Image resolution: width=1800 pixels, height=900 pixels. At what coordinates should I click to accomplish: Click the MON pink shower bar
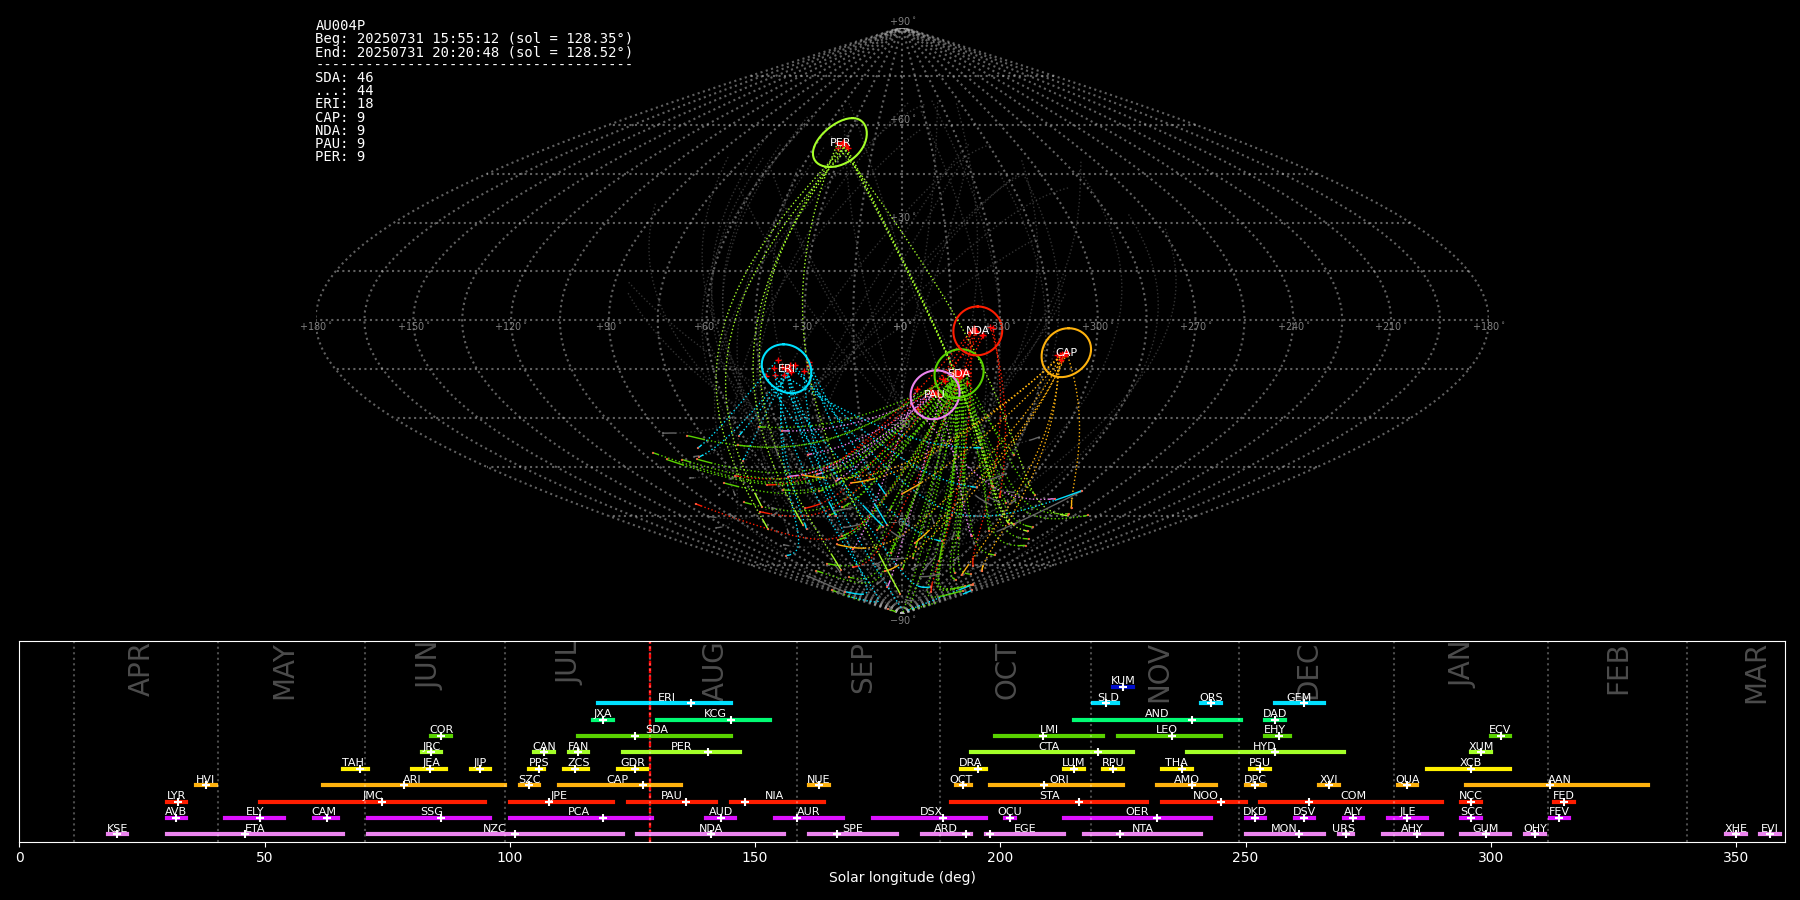coord(1284,834)
